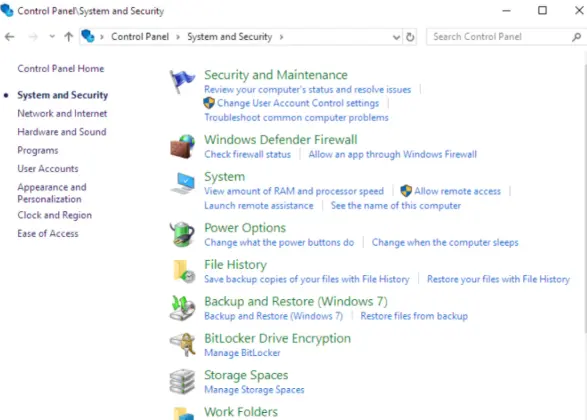Open the Storage Spaces stacked drives icon
This screenshot has width=587, height=420.
click(182, 382)
